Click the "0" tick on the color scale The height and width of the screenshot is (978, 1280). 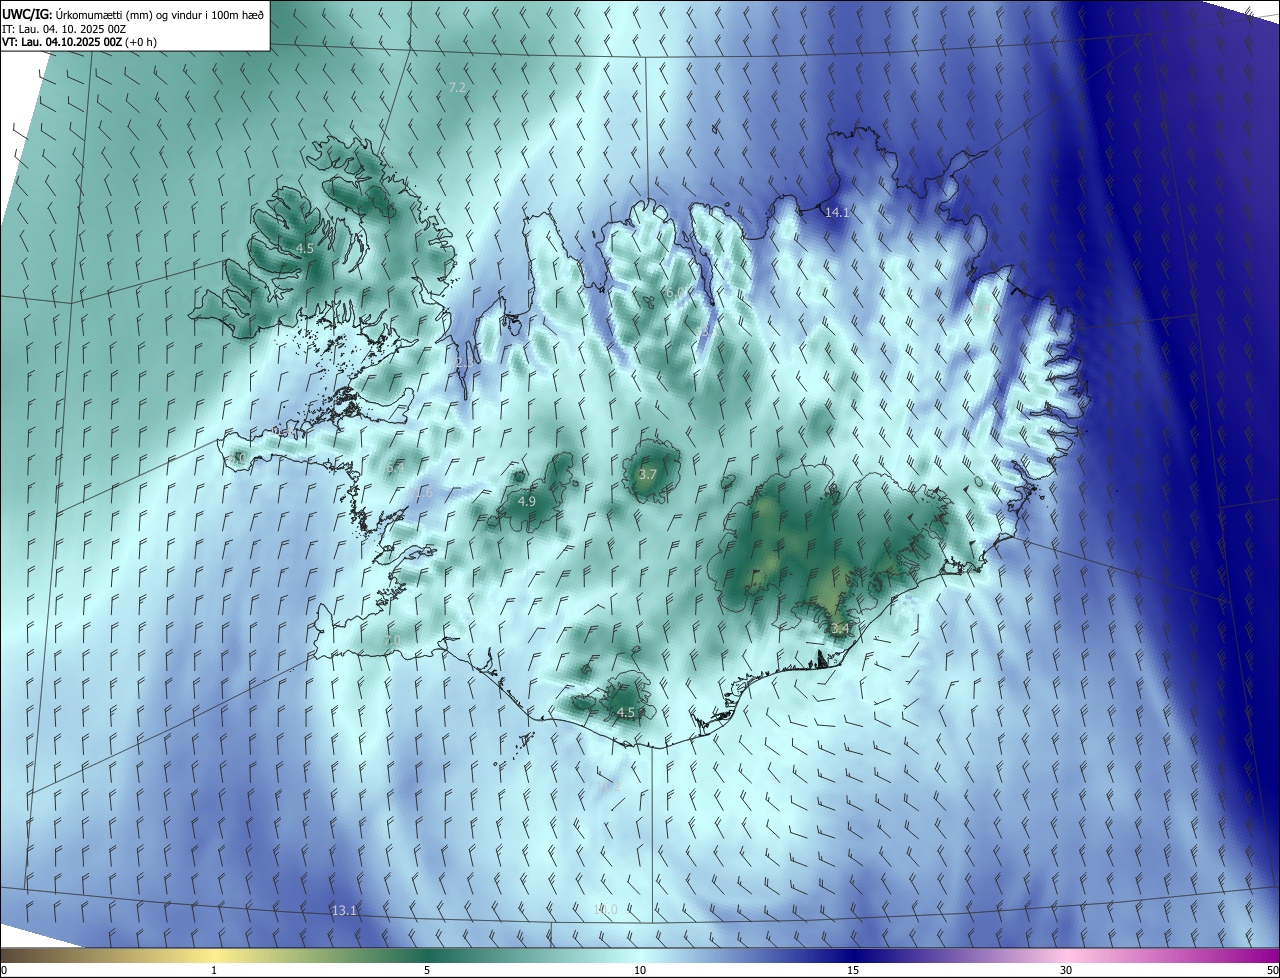4,970
